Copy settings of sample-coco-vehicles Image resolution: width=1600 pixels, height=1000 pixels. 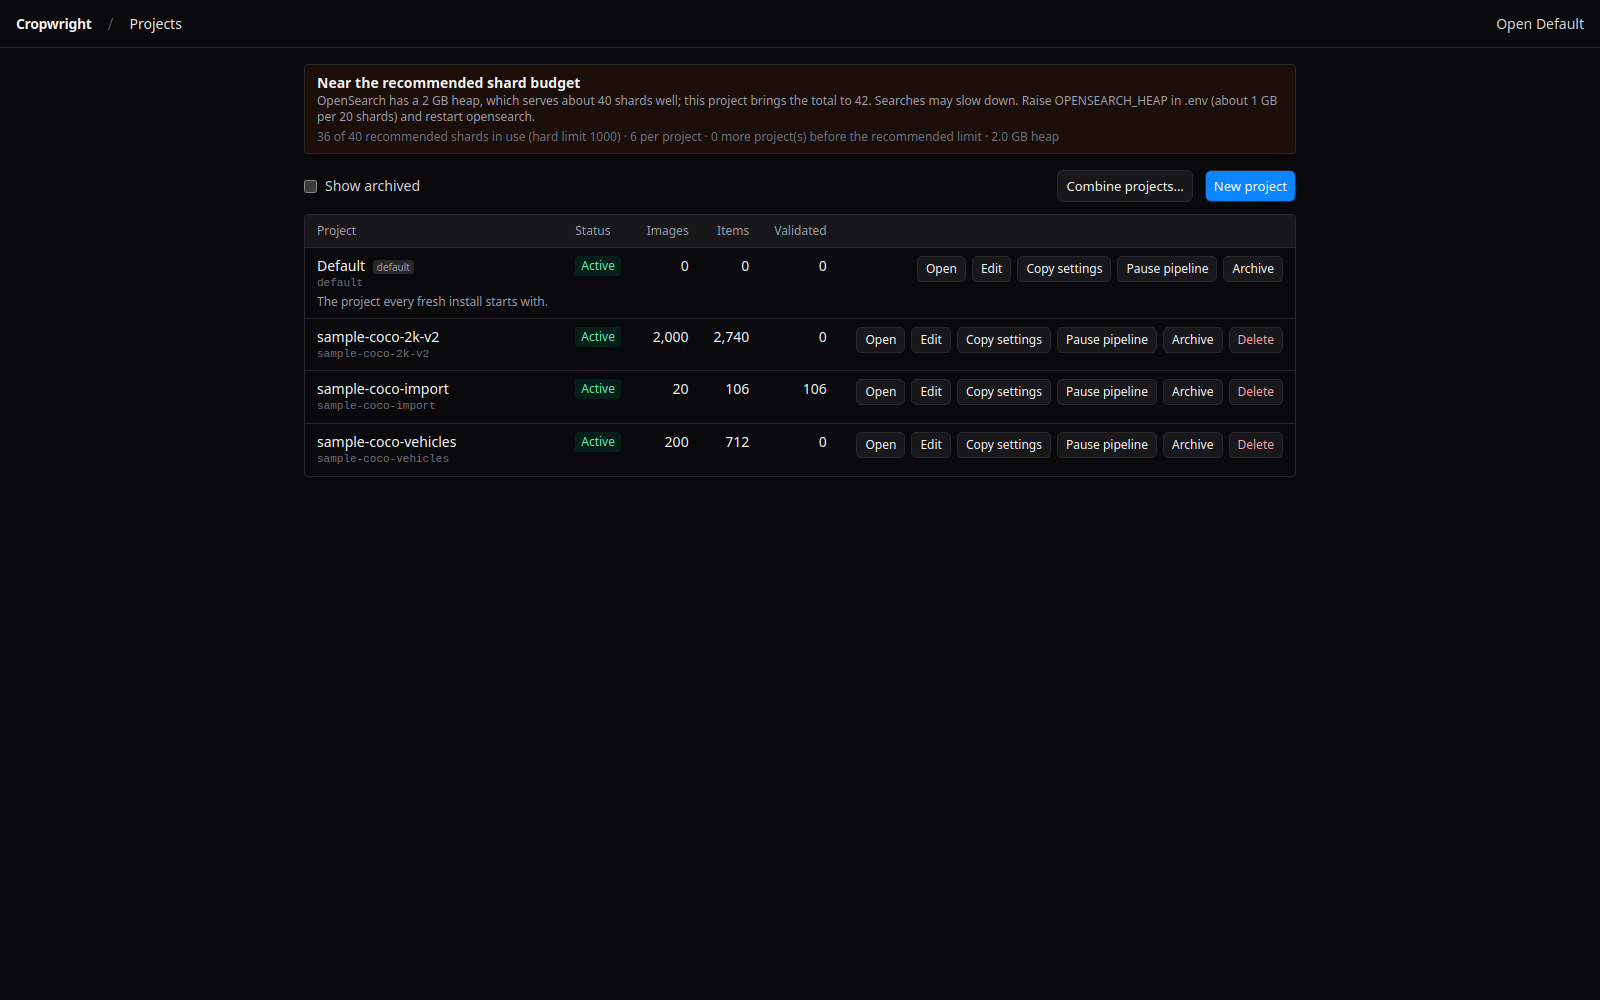click(1004, 445)
